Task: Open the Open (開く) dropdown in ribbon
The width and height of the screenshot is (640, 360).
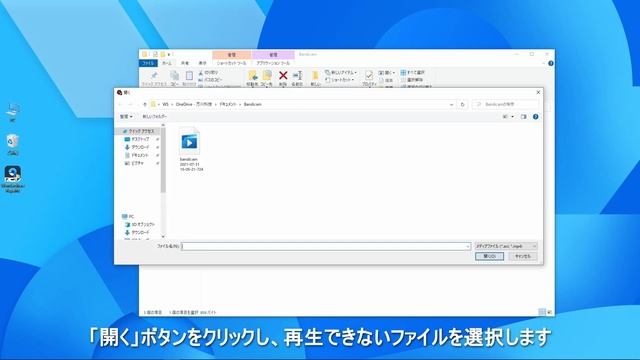Action: (387, 72)
